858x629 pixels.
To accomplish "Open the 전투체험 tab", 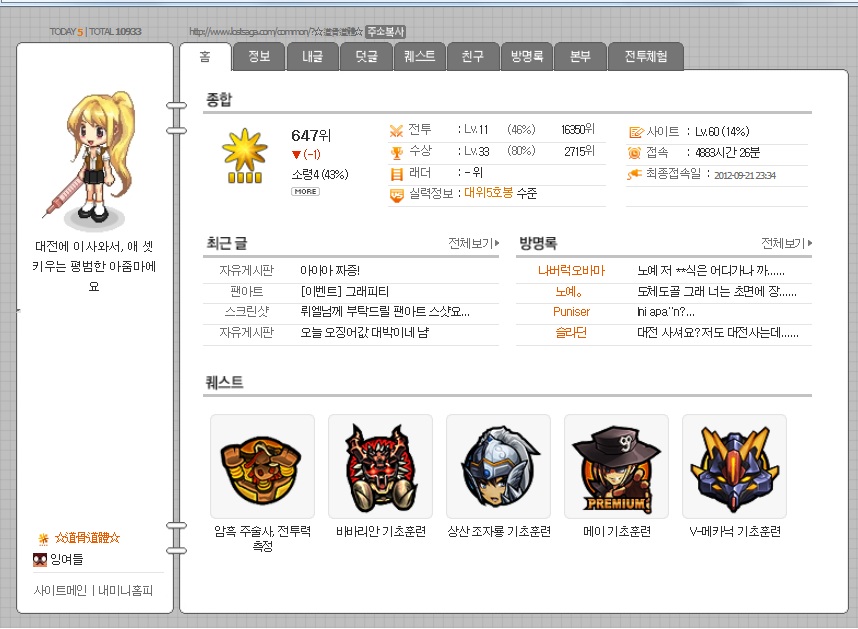I will pos(646,56).
